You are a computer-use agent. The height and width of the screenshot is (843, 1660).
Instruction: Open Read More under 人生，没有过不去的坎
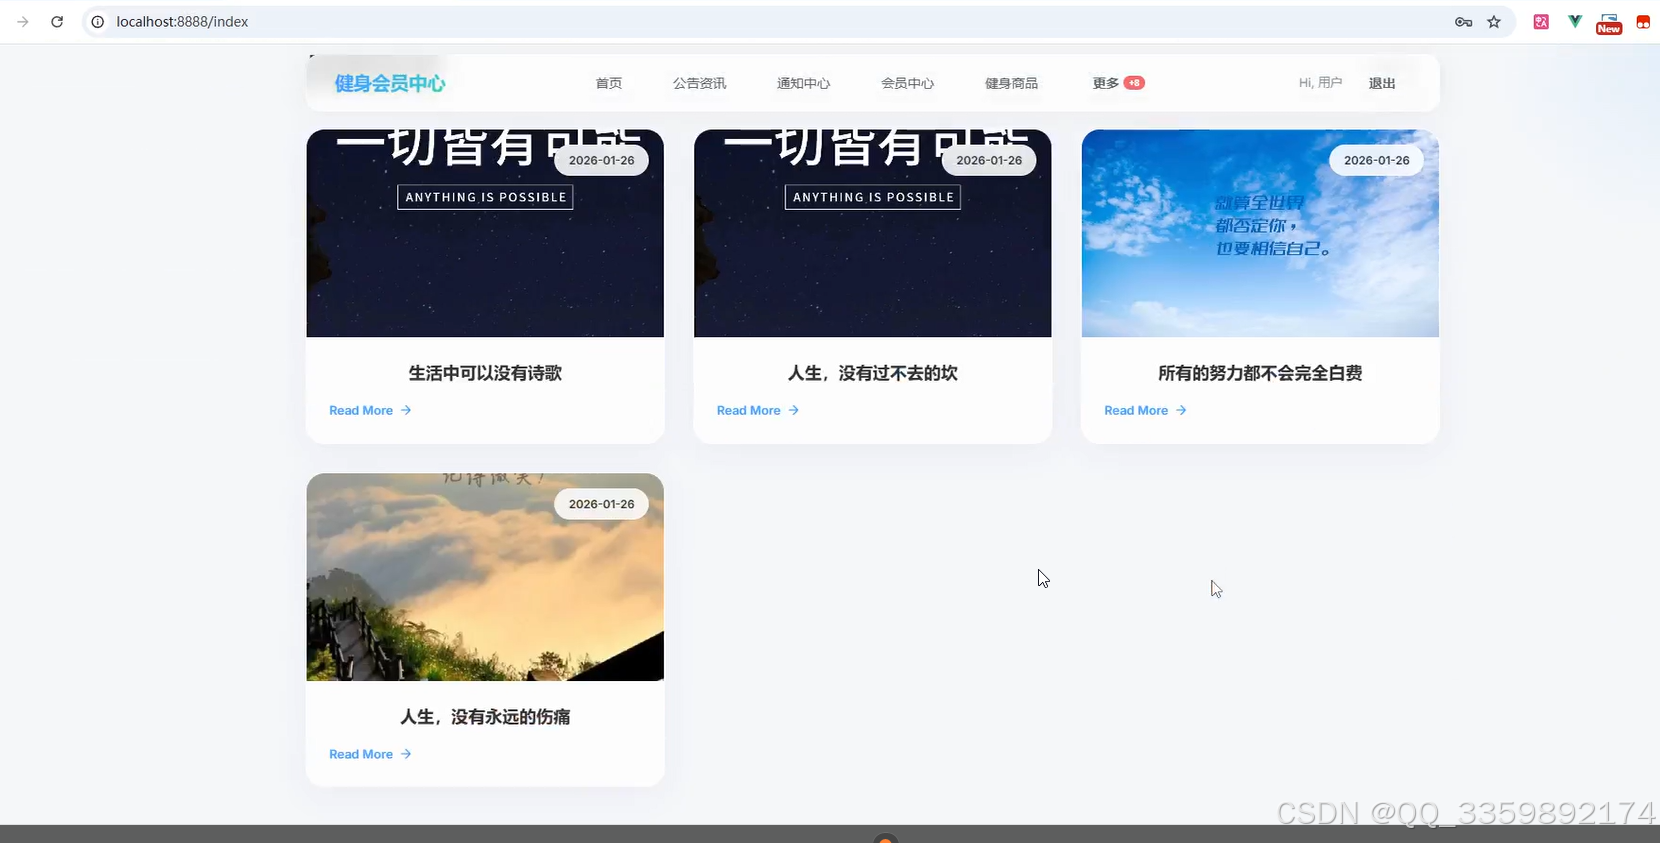click(749, 410)
